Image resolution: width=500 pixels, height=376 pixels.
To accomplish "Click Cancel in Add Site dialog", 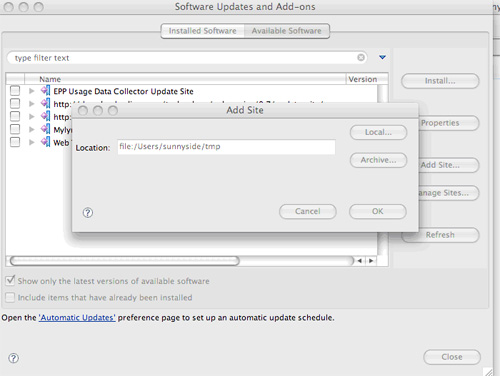I will tap(308, 211).
